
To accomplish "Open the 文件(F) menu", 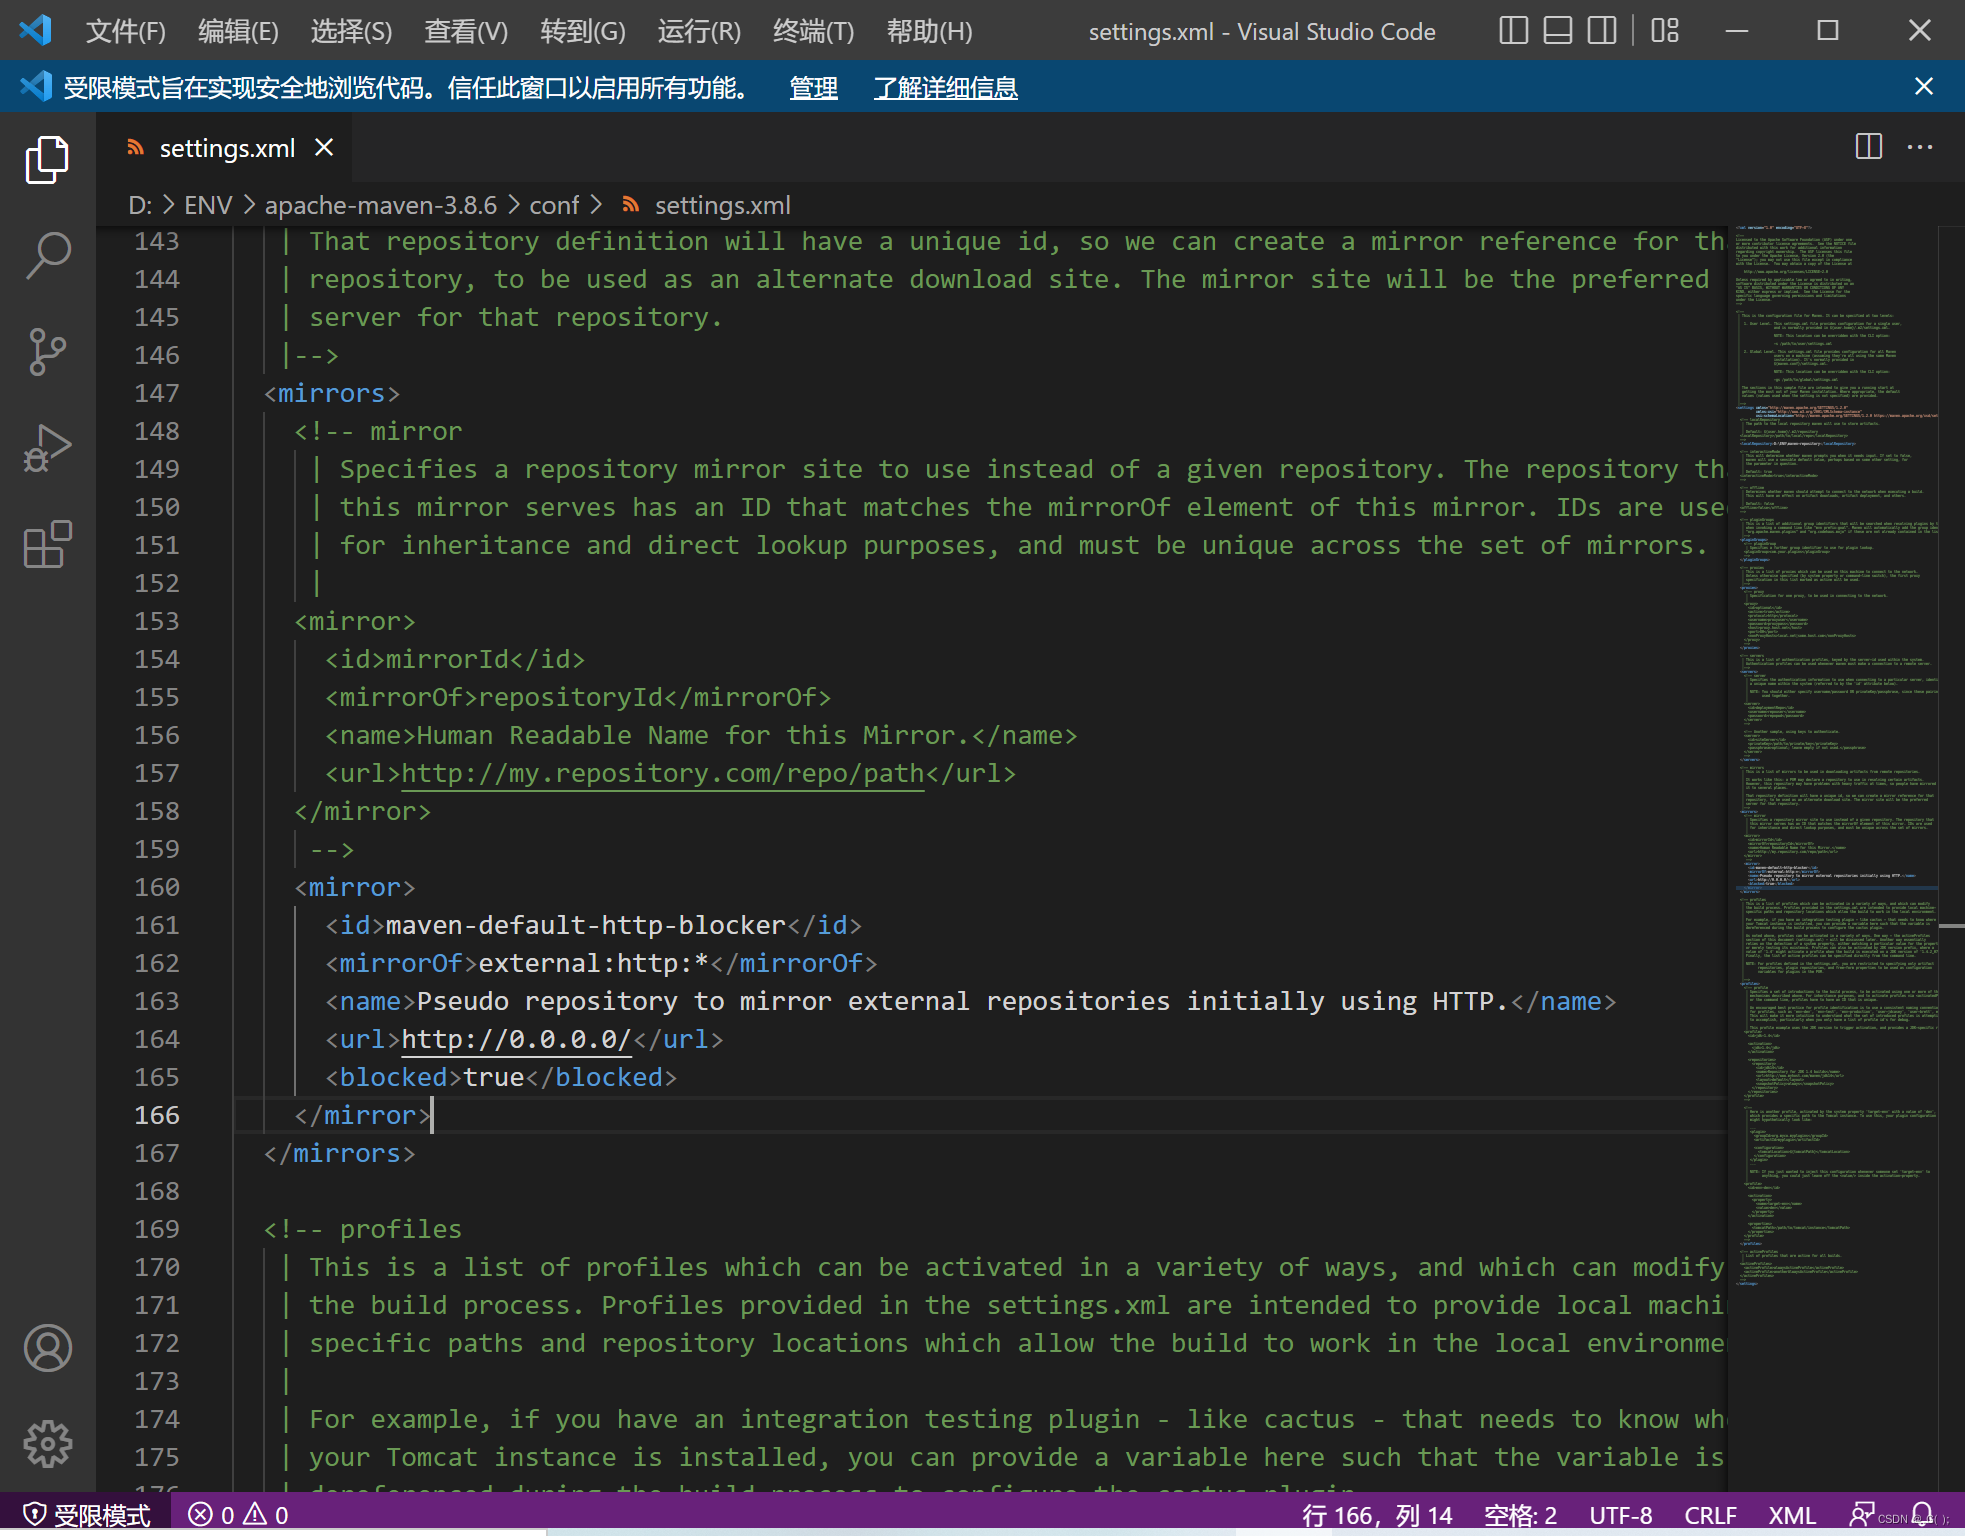I will click(x=125, y=31).
